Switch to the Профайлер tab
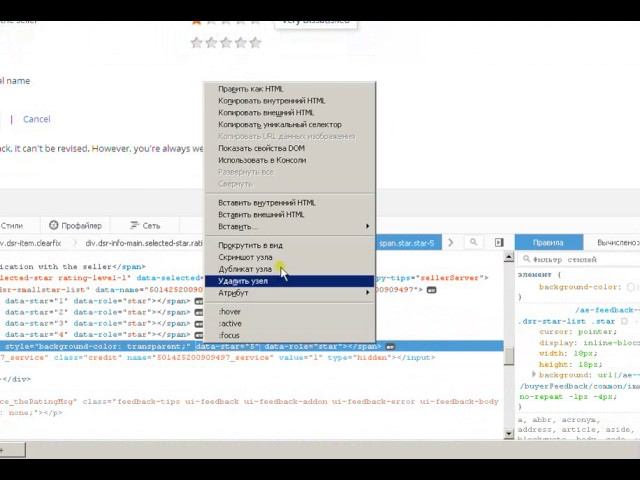This screenshot has height=480, width=640. point(75,225)
